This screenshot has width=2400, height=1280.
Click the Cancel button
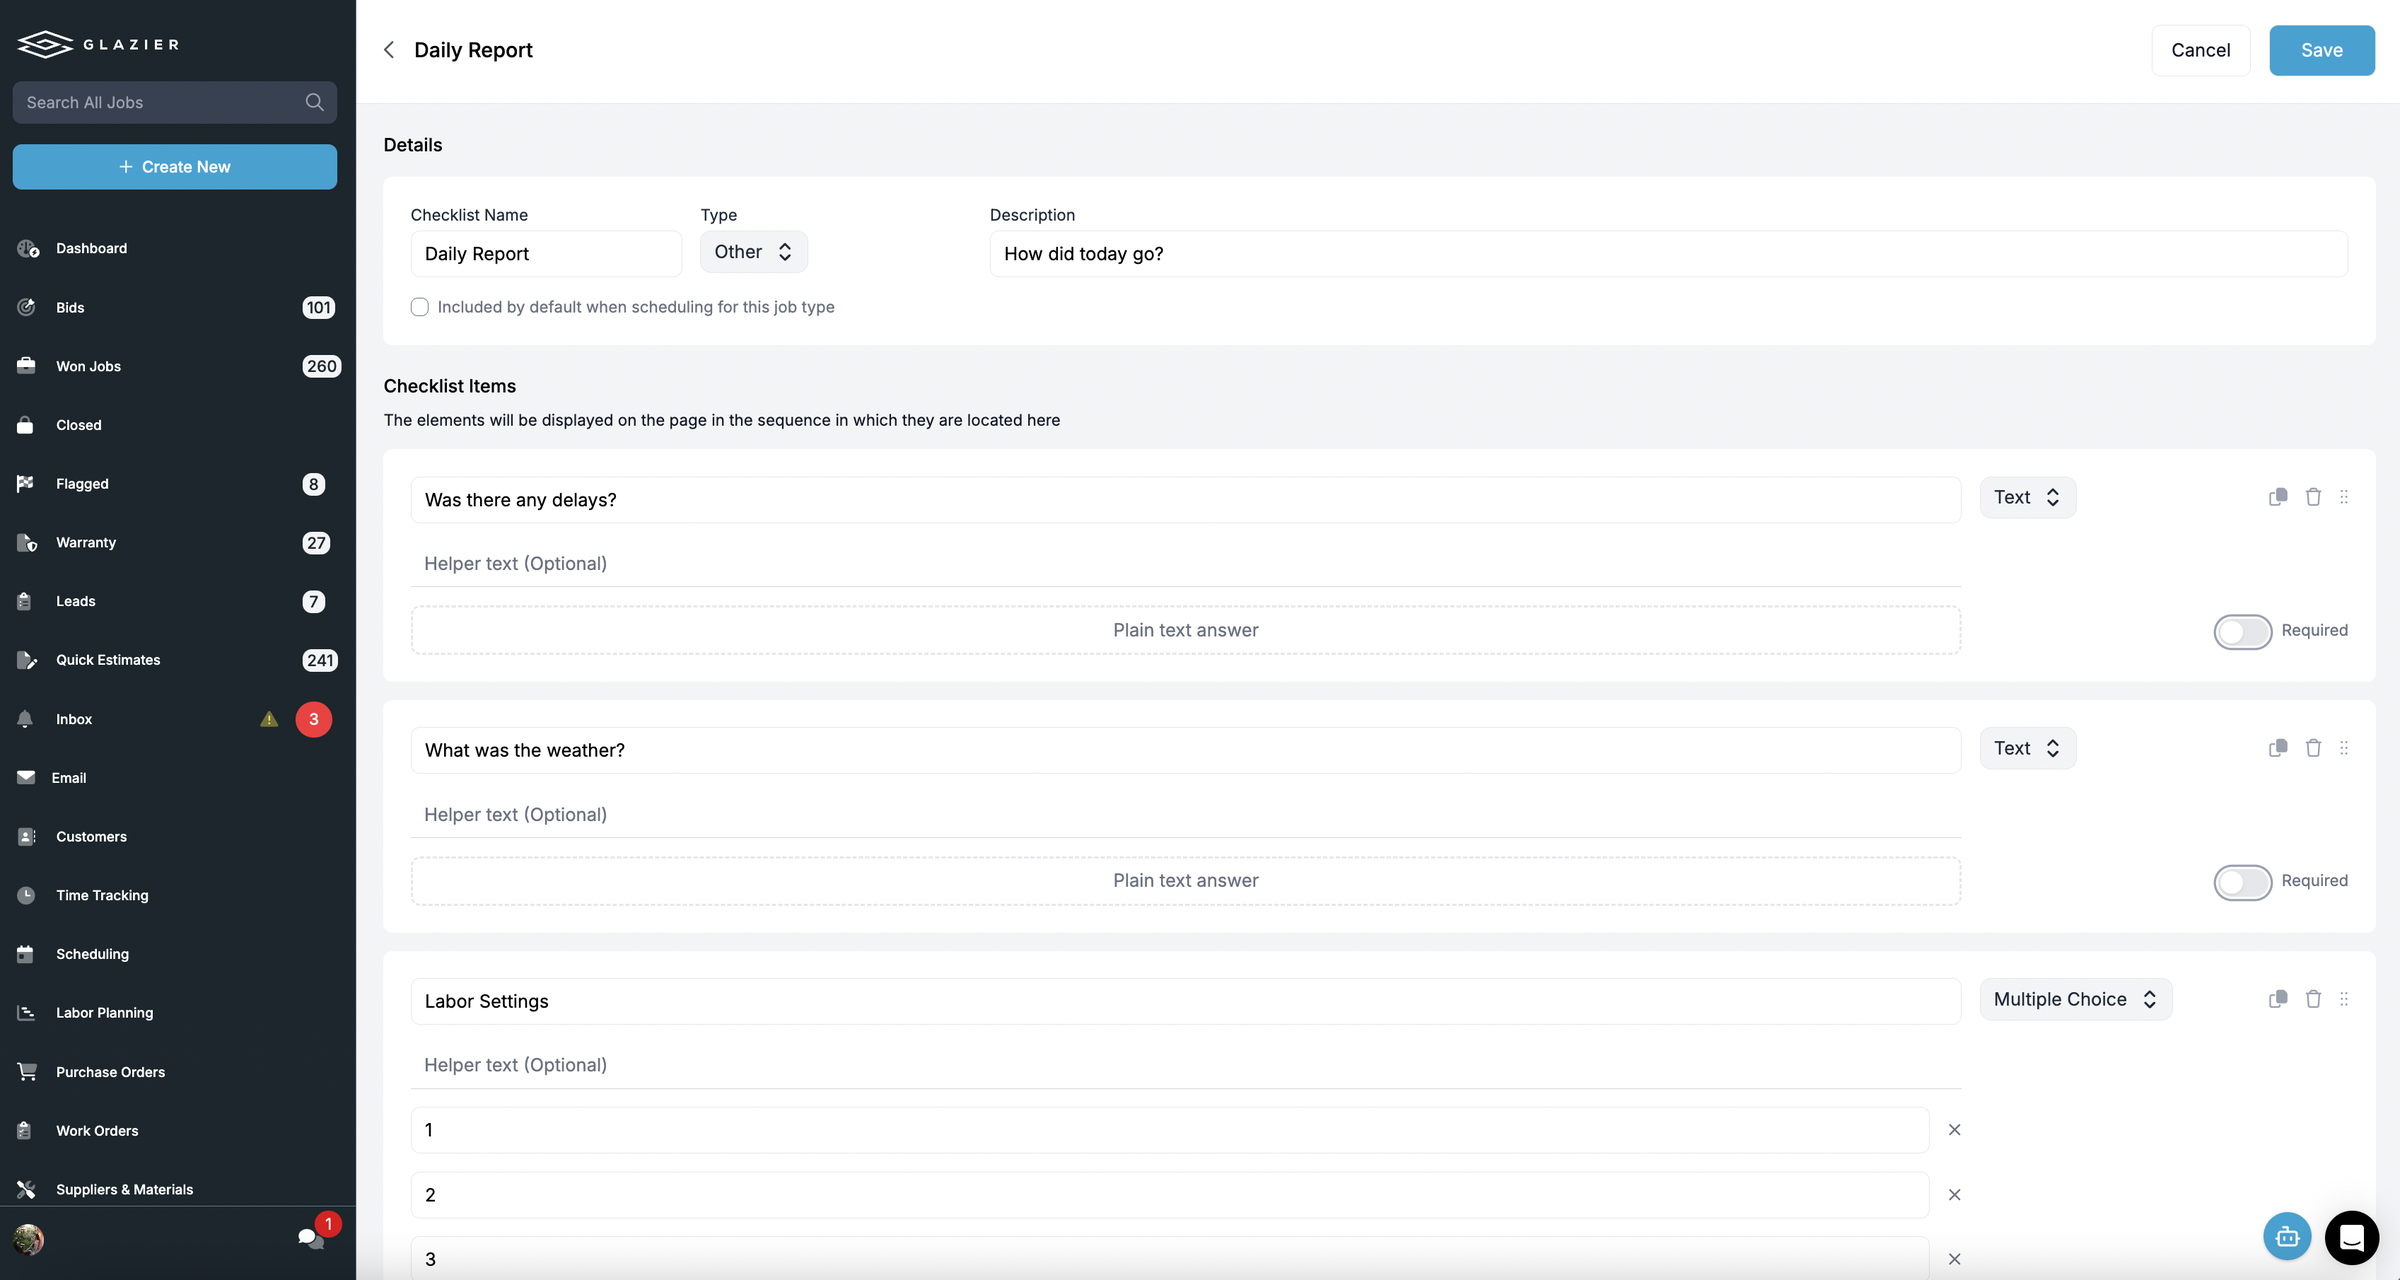(2200, 50)
